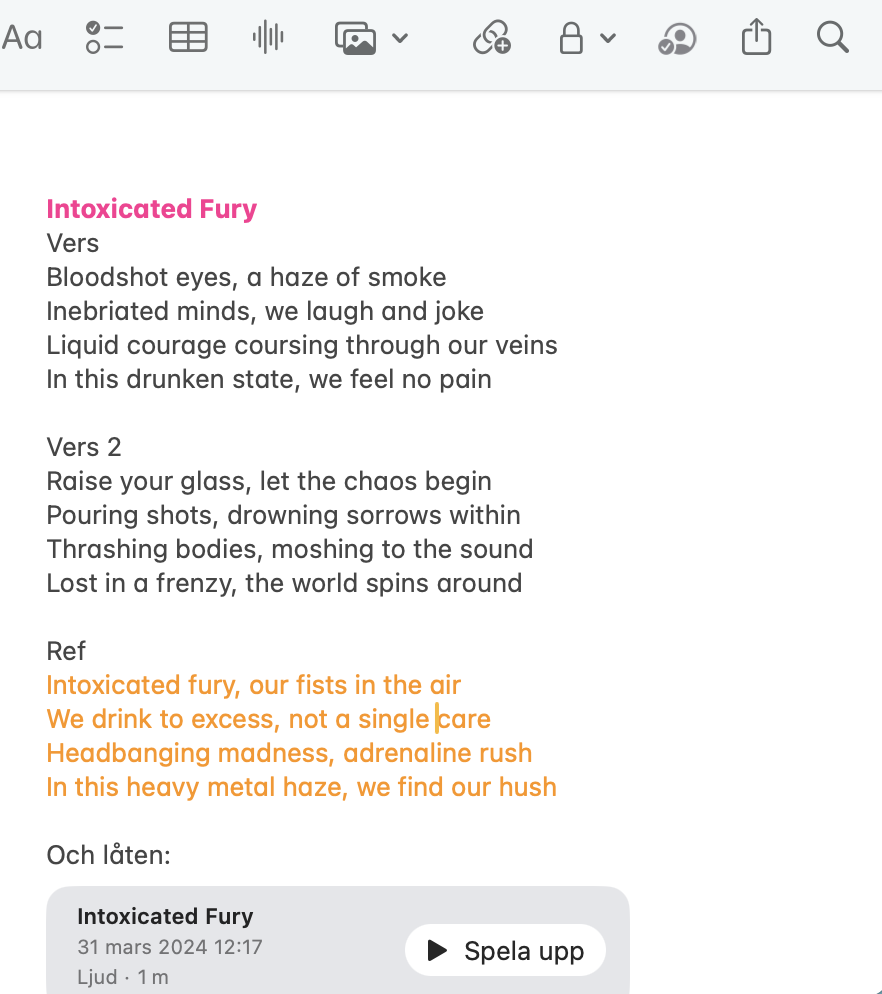Expand the media dropdown chevron

(400, 39)
